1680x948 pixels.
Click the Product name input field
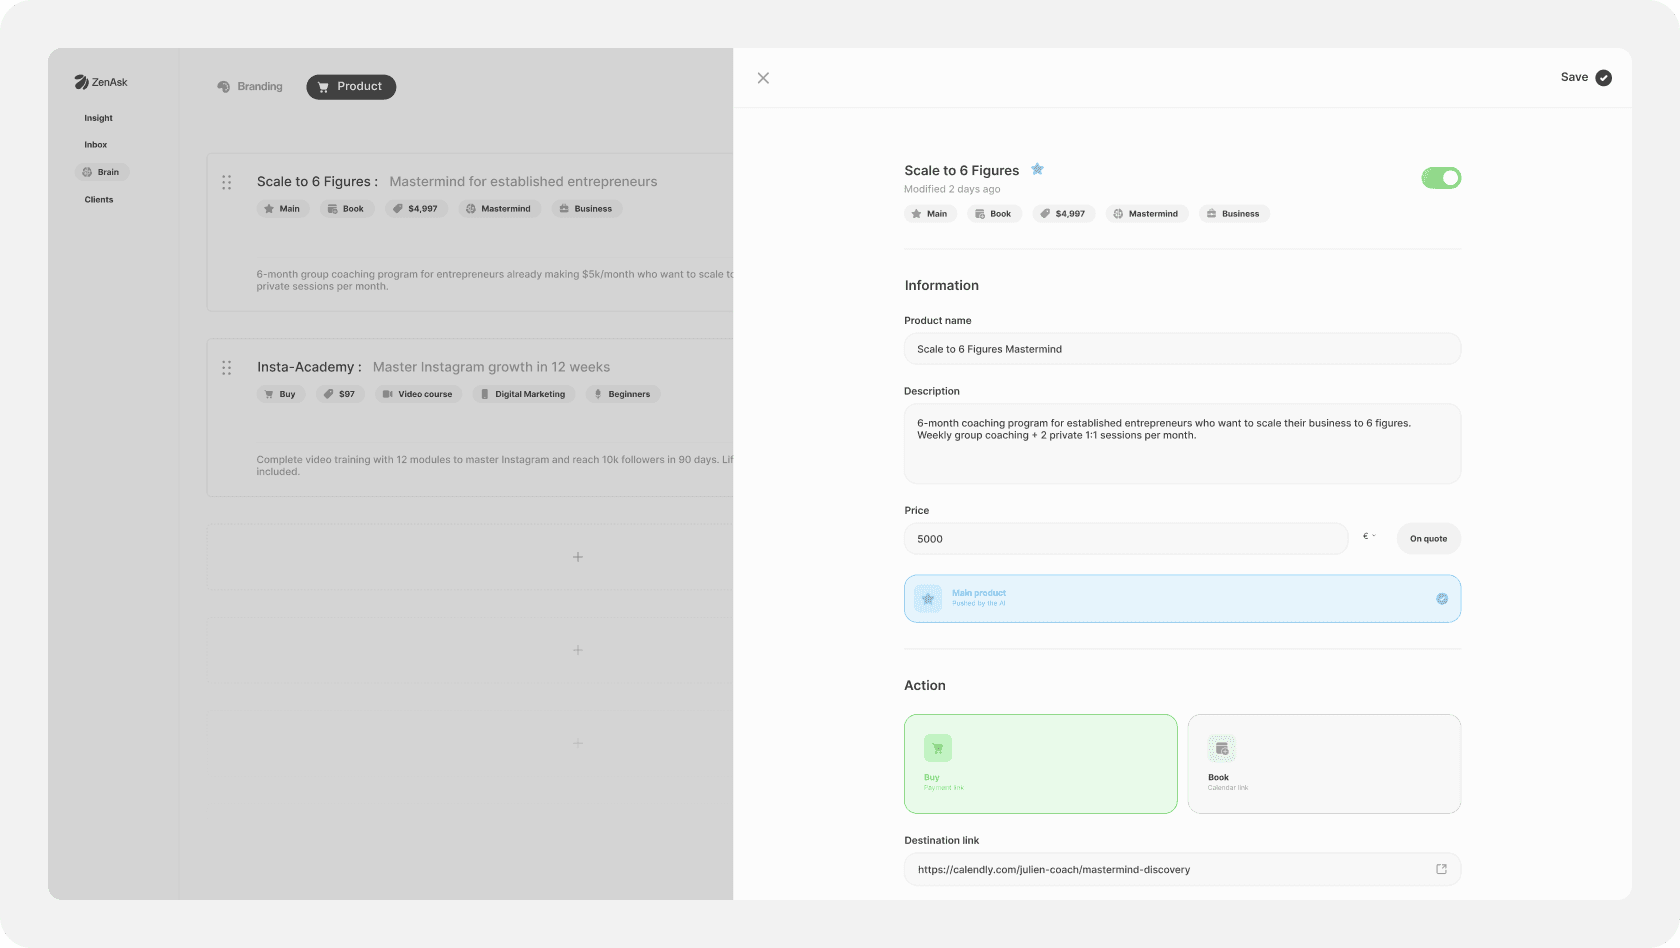[x=1181, y=349]
